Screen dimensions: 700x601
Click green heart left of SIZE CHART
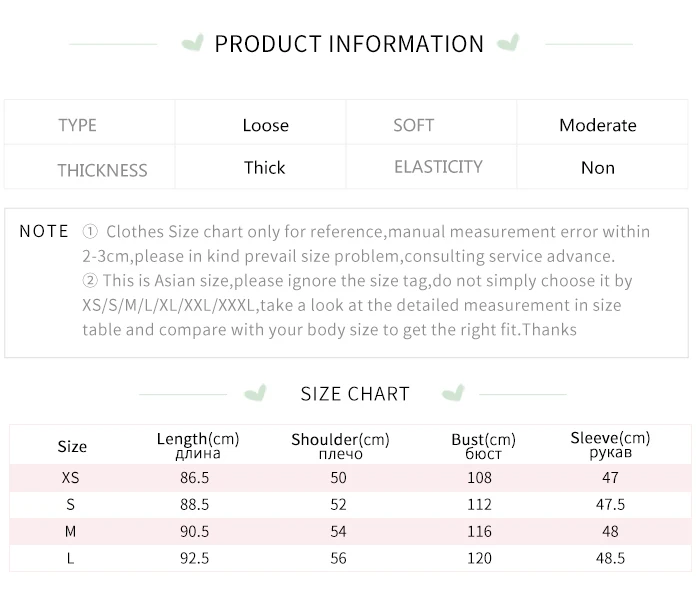tap(256, 393)
